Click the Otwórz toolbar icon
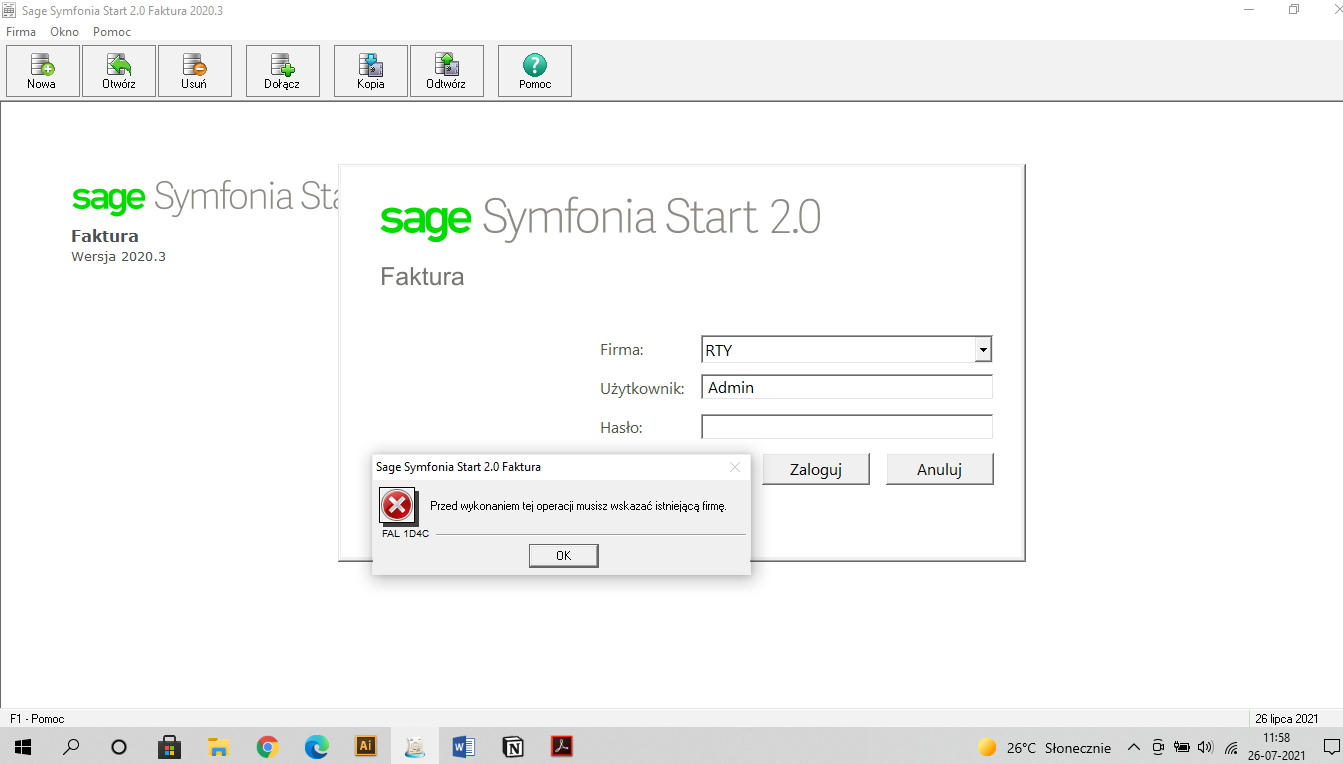 pos(119,71)
